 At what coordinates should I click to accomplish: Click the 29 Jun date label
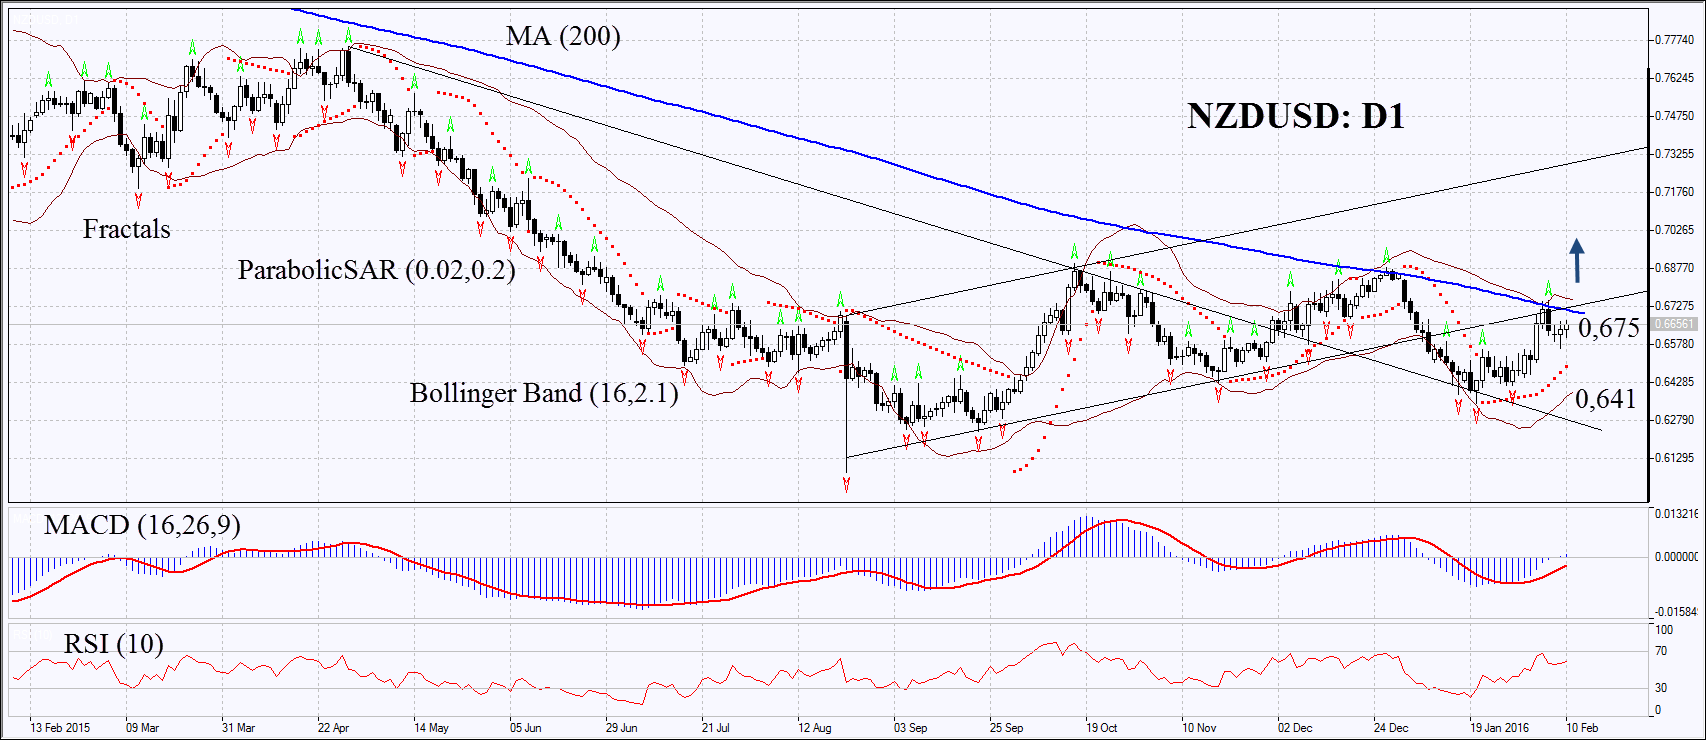pos(621,727)
